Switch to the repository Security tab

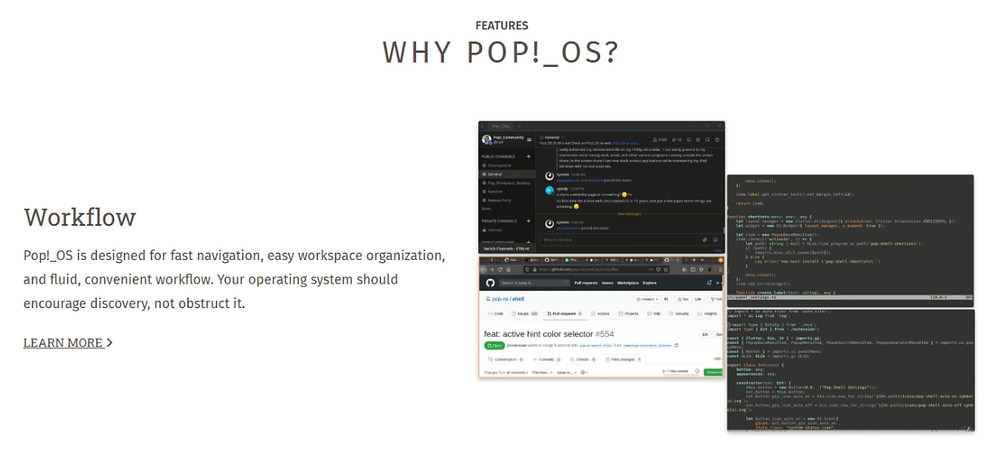coord(679,314)
